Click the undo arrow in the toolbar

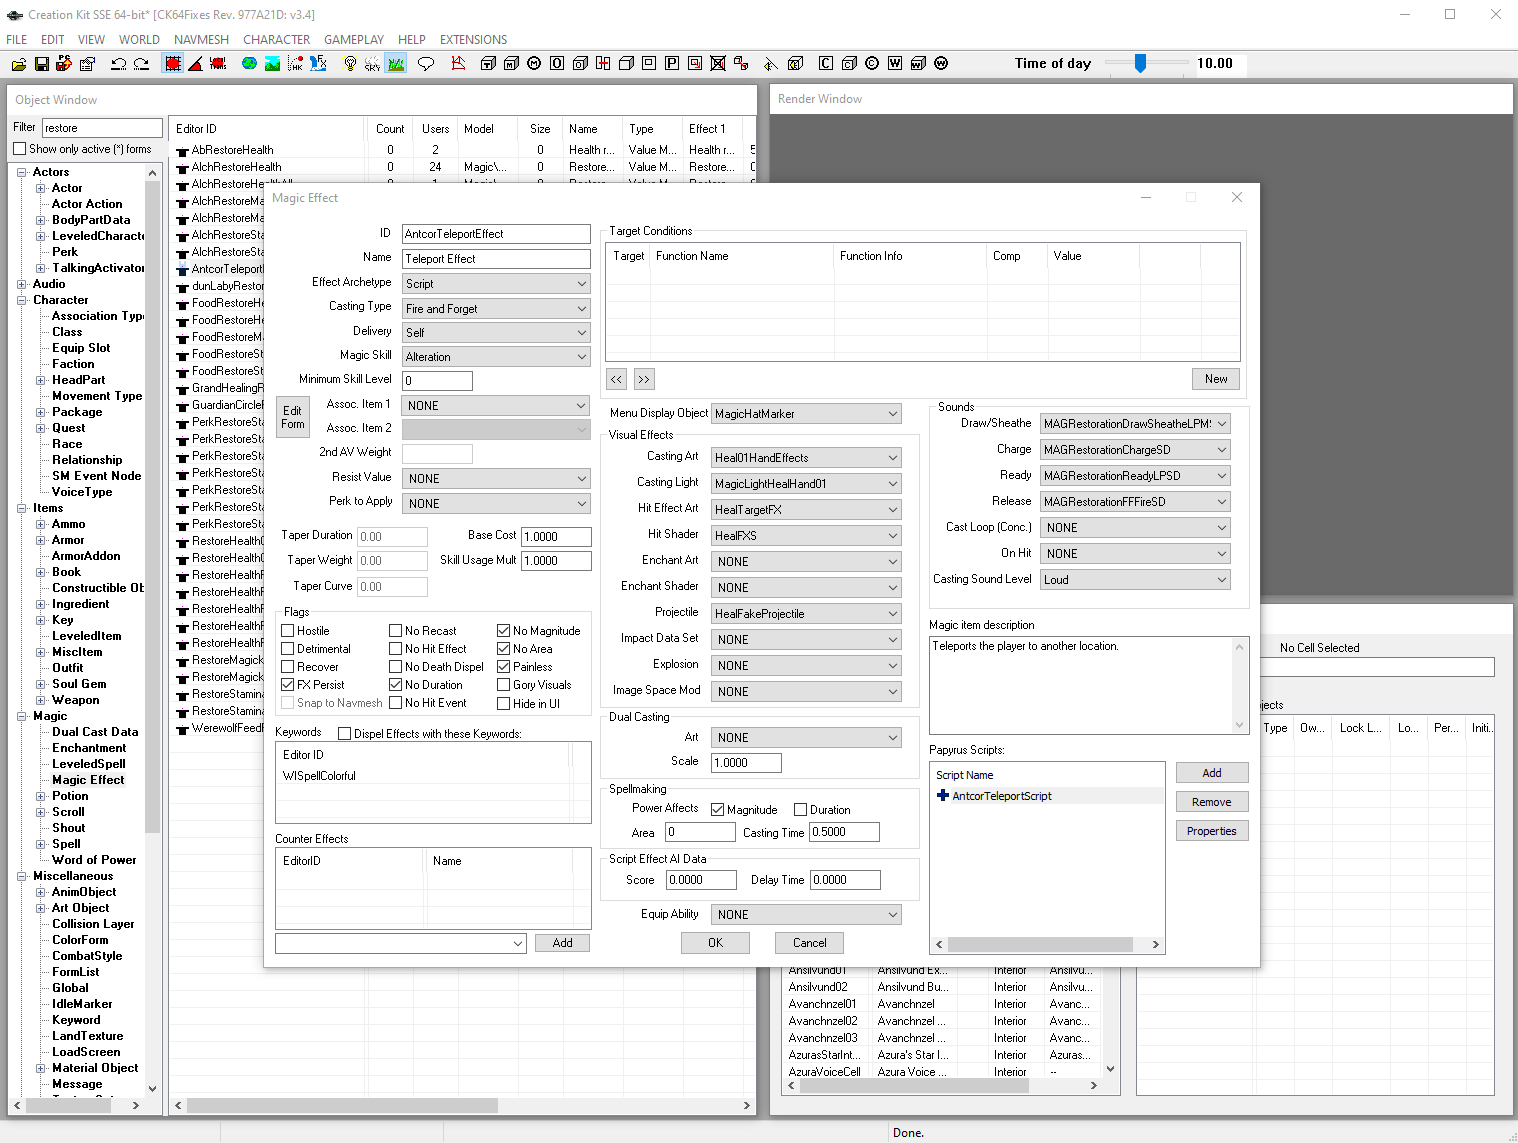point(118,64)
